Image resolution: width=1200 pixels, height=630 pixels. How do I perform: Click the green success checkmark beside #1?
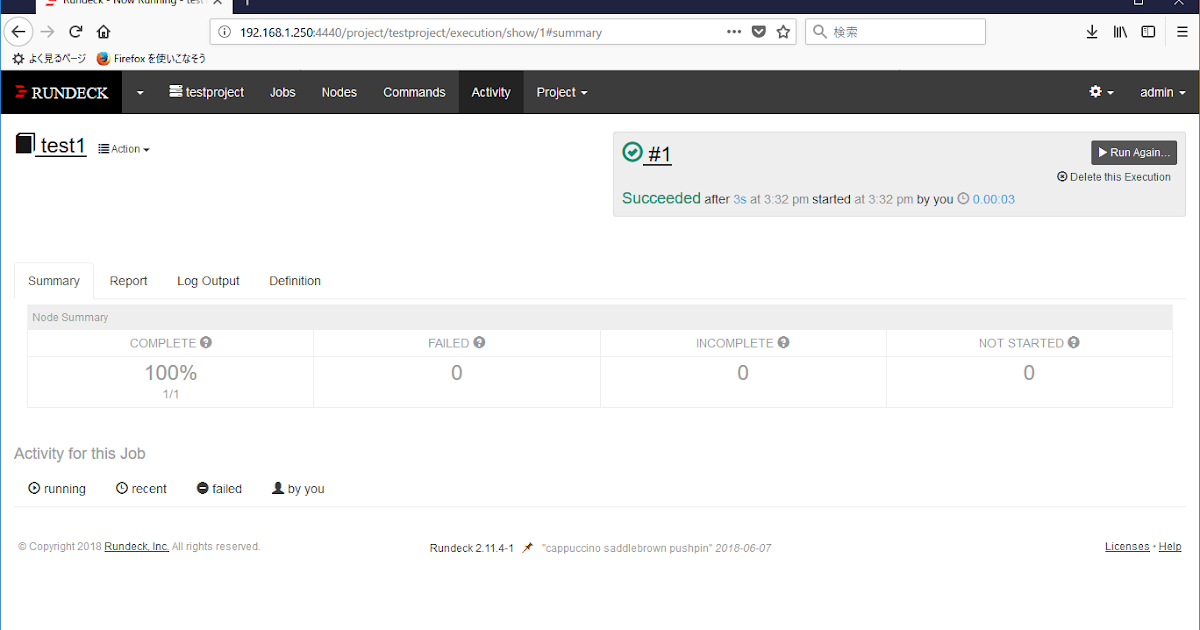click(632, 152)
